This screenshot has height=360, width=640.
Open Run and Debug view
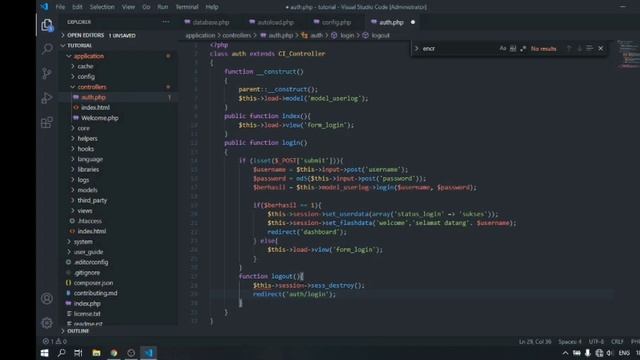[47, 98]
